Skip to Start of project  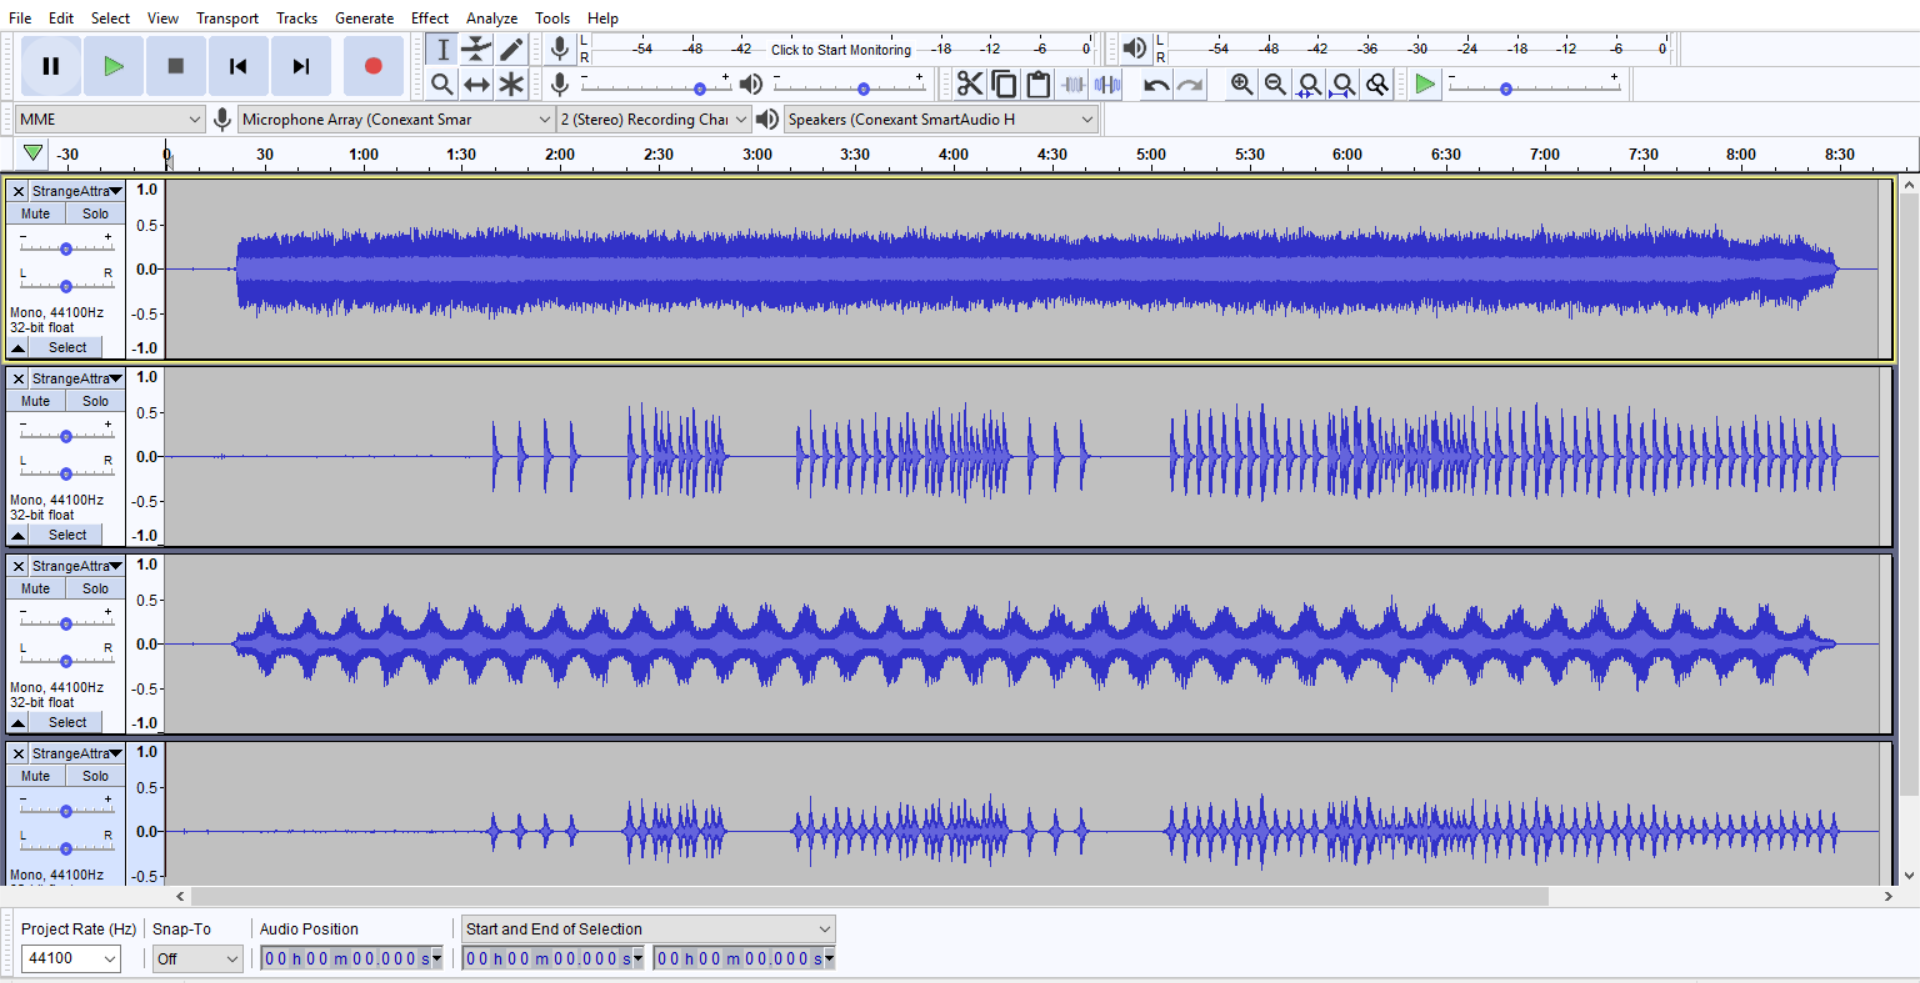[238, 66]
